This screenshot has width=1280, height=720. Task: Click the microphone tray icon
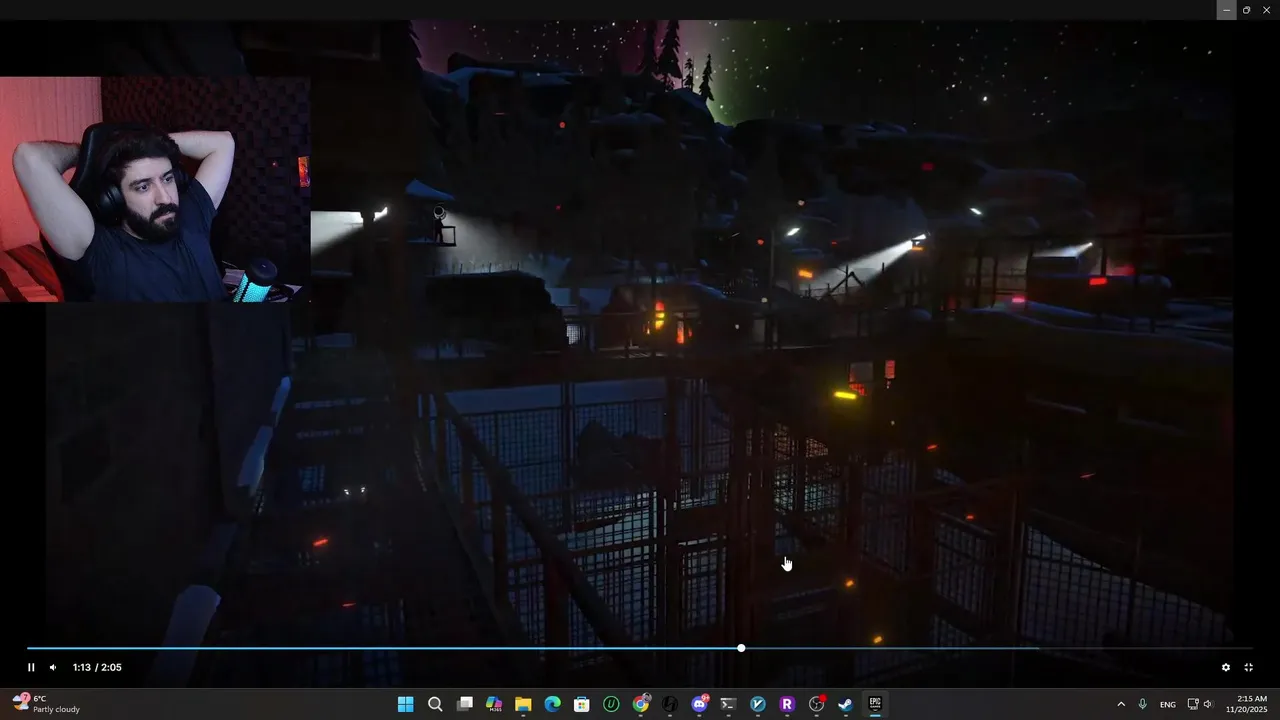[x=1142, y=704]
